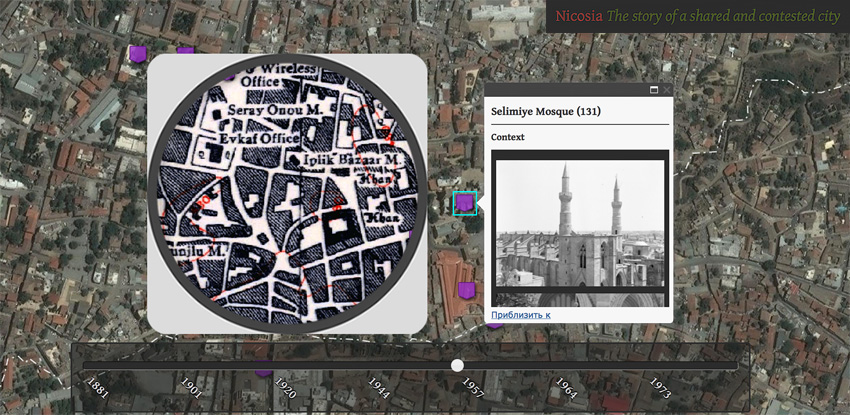850x415 pixels.
Task: Click the 'Приблизить к' zoom link
Action: (x=520, y=315)
